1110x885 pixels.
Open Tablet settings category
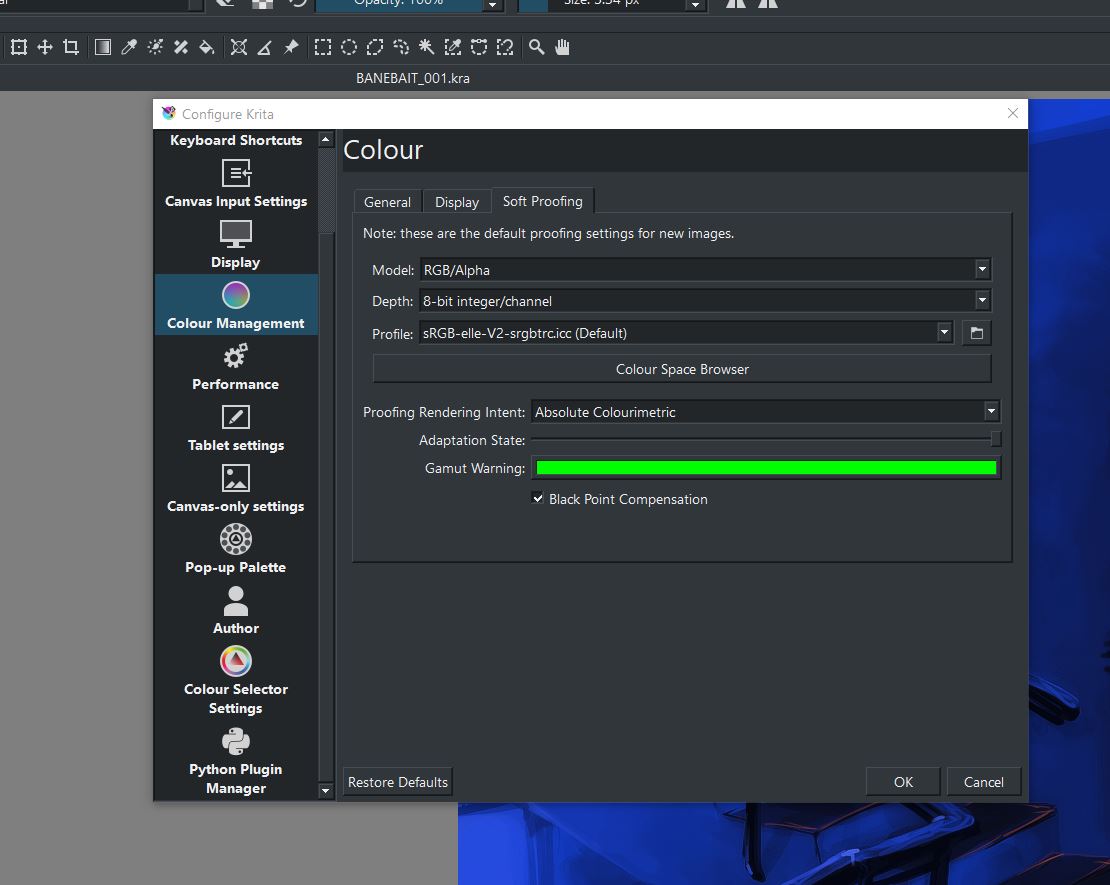pos(236,428)
